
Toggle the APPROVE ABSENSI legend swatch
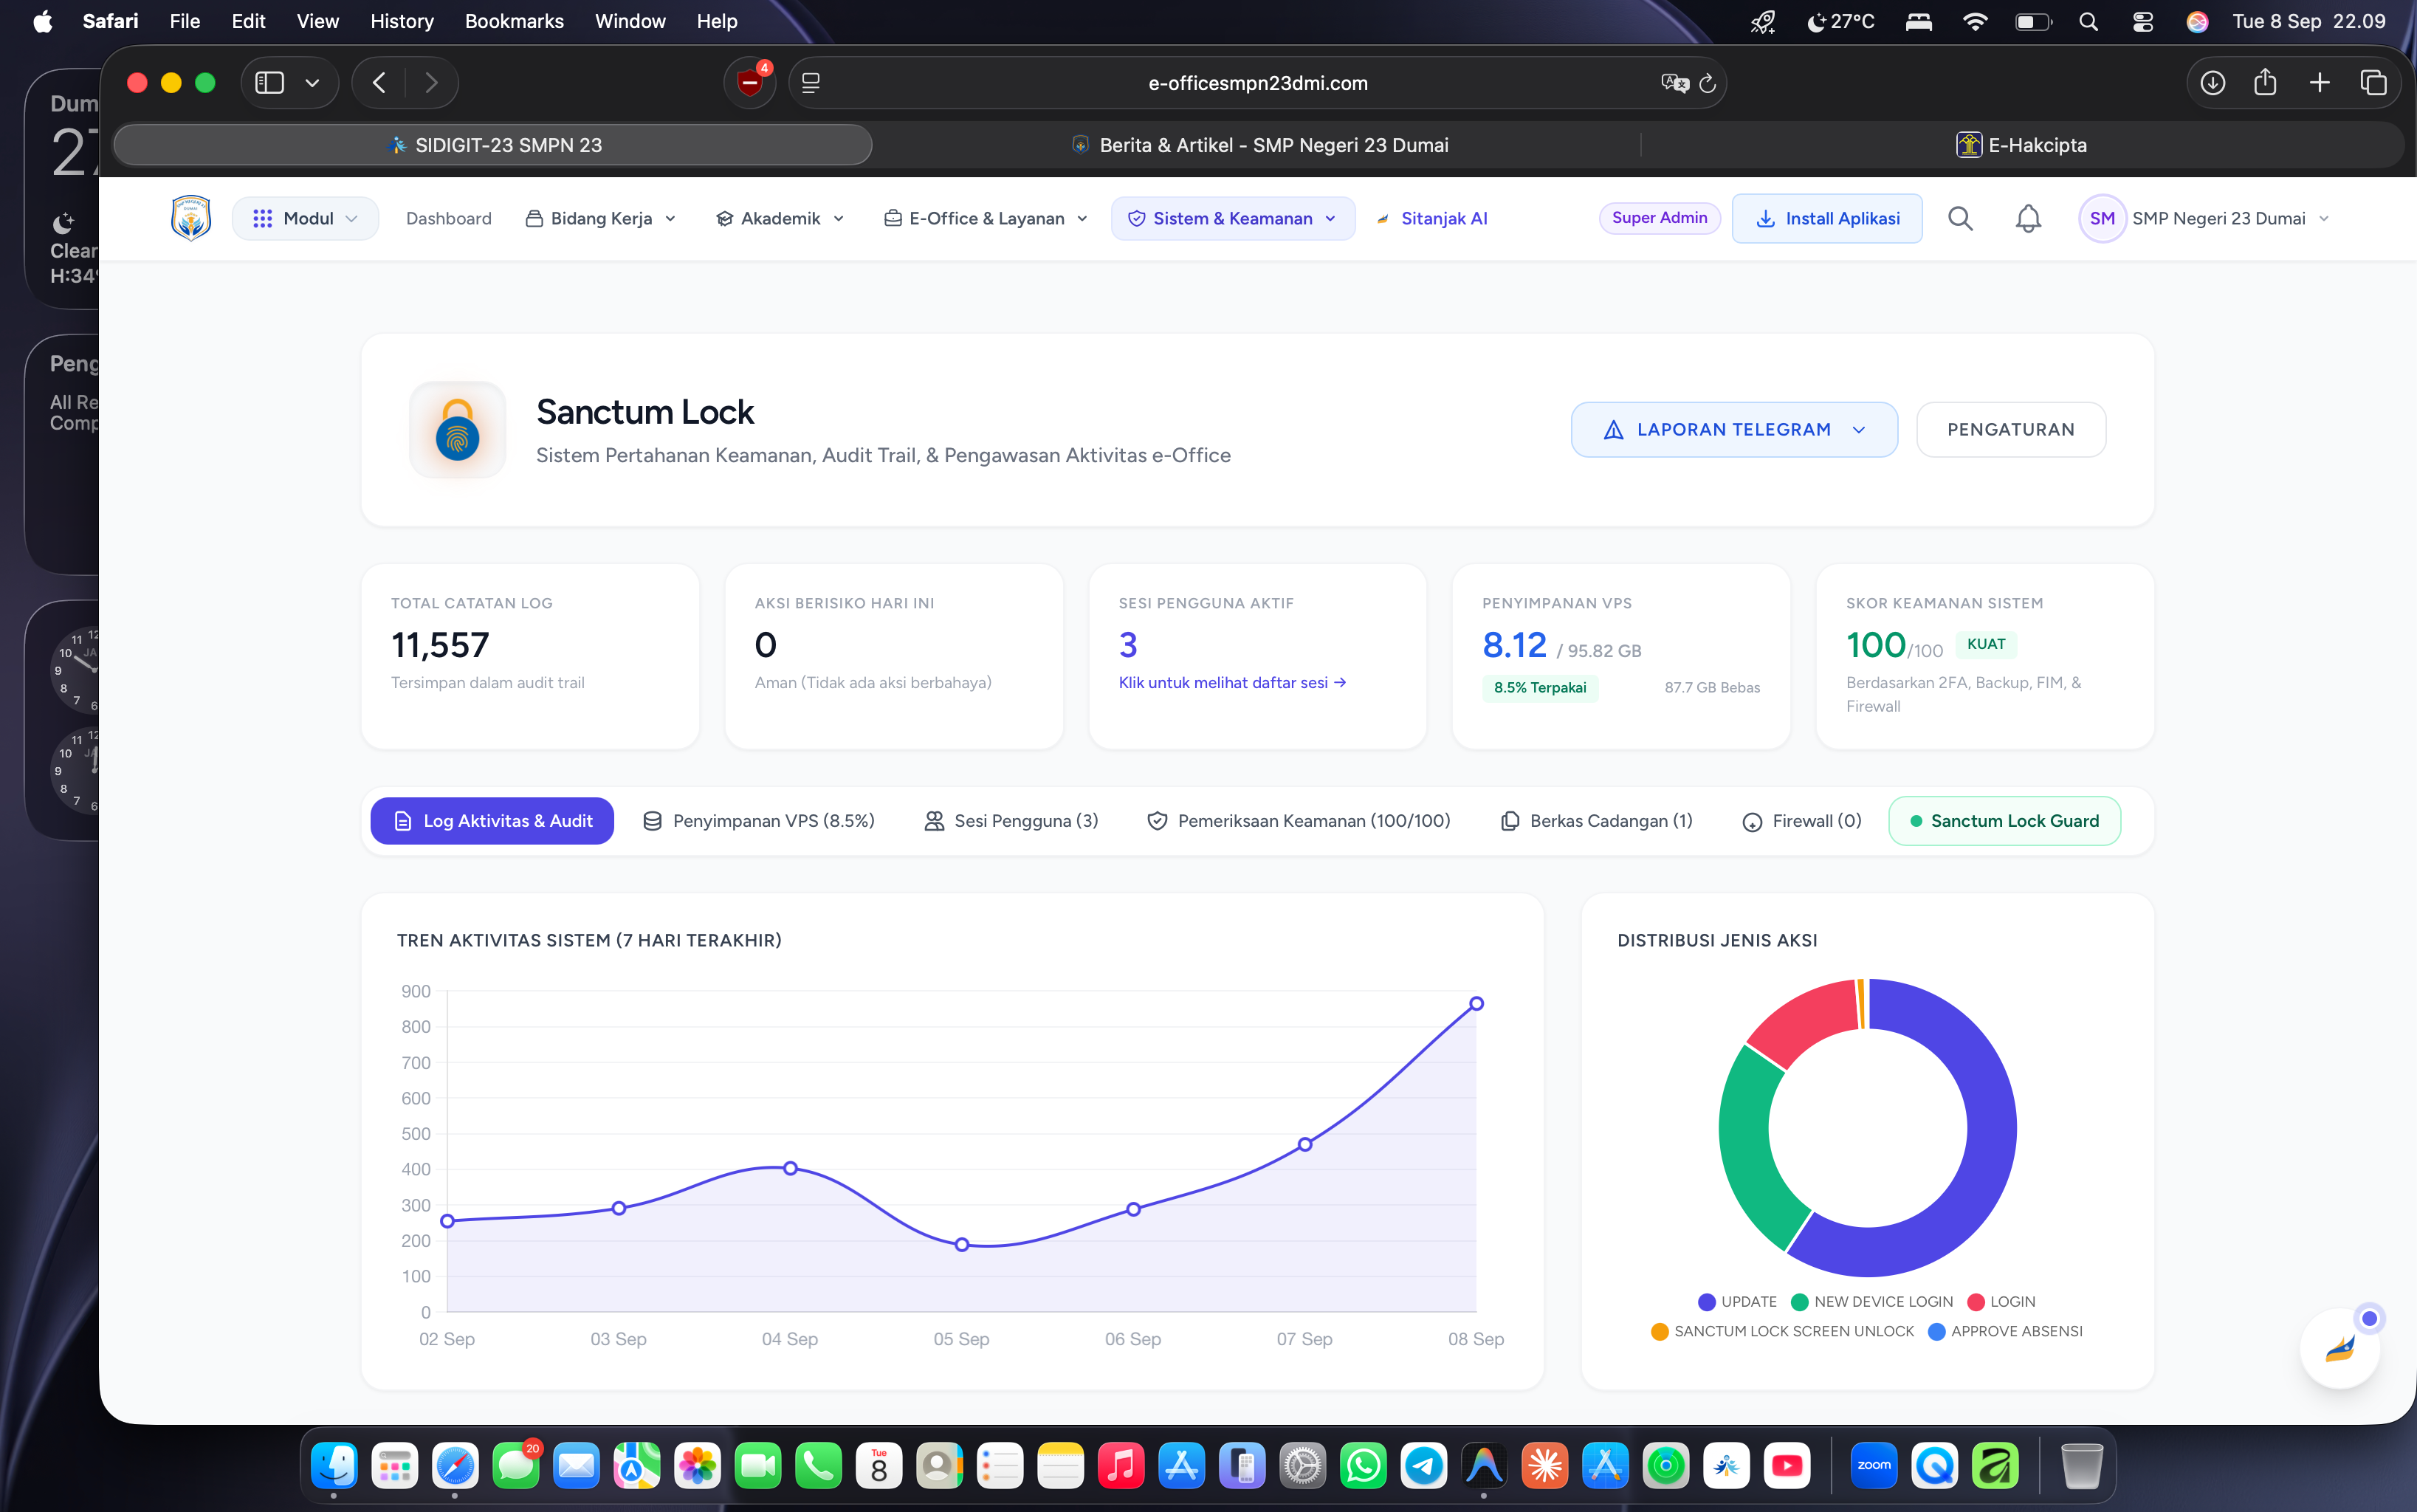(x=1937, y=1331)
